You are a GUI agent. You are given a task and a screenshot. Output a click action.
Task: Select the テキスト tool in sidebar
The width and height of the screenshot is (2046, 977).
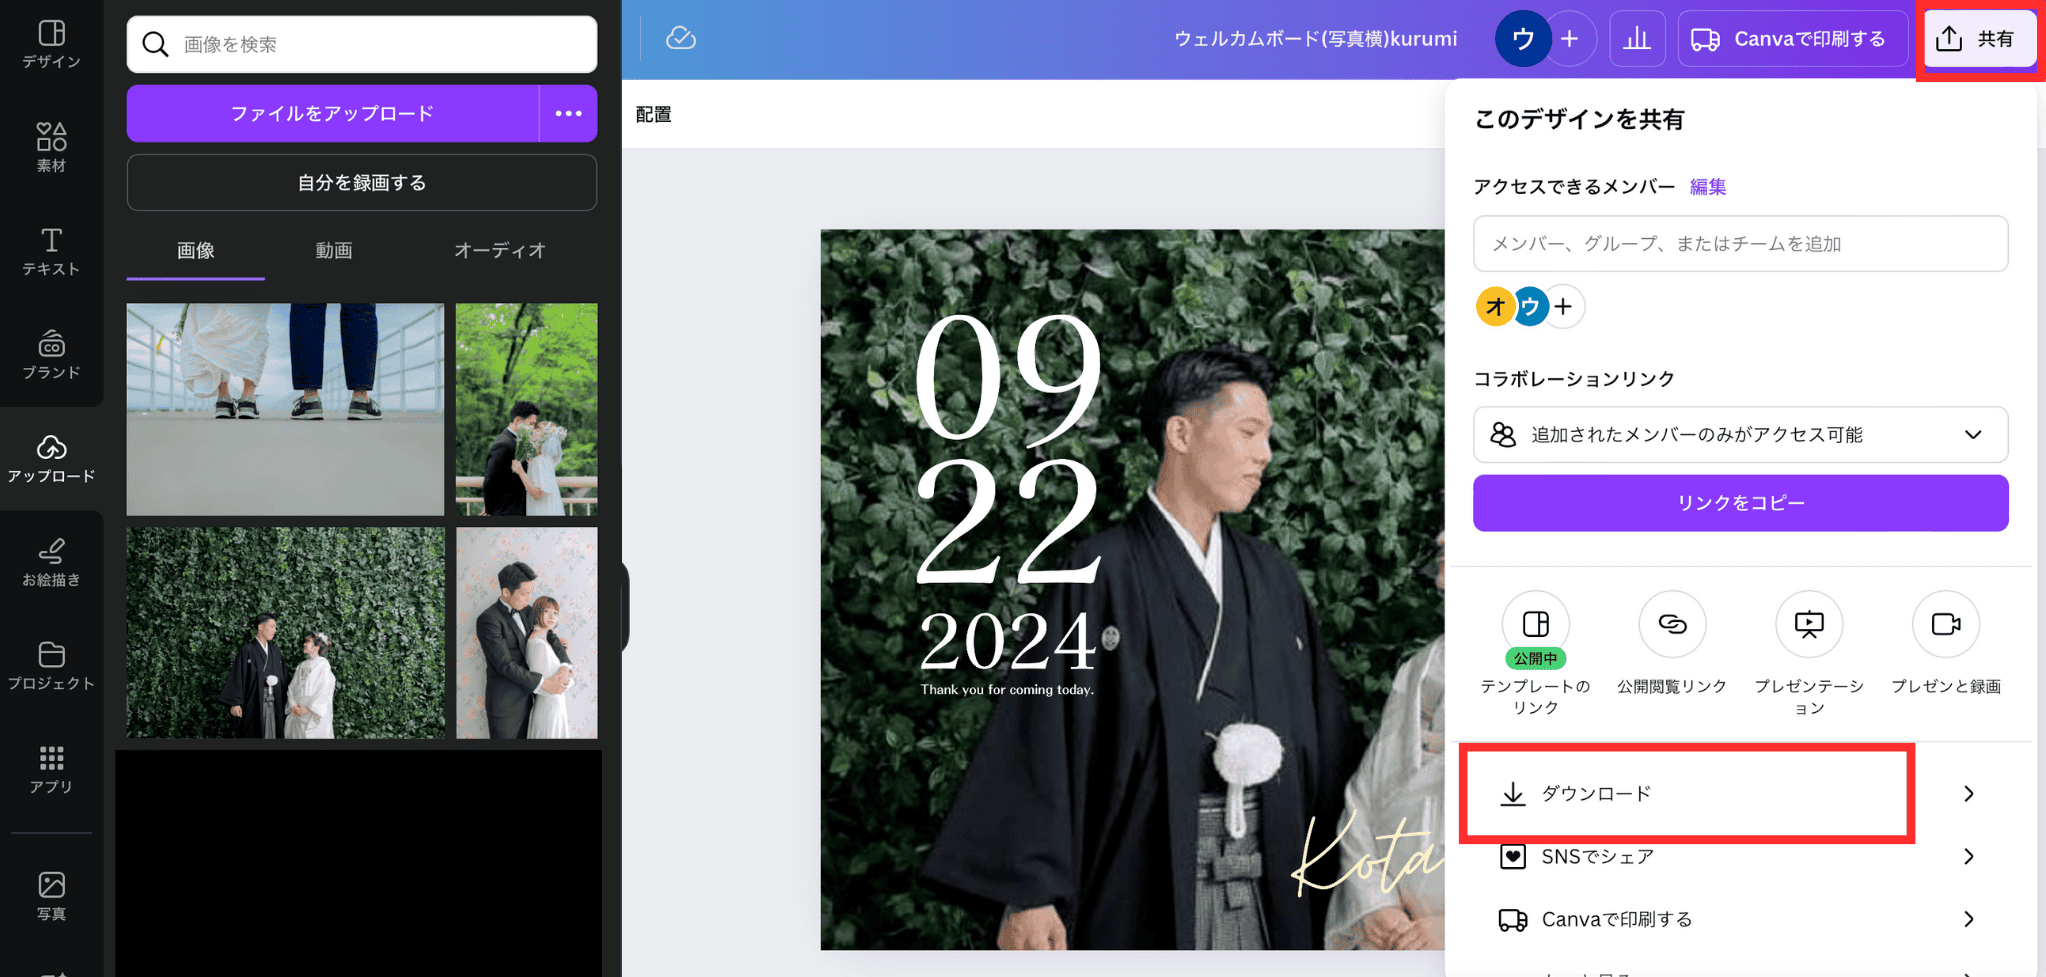click(x=51, y=250)
